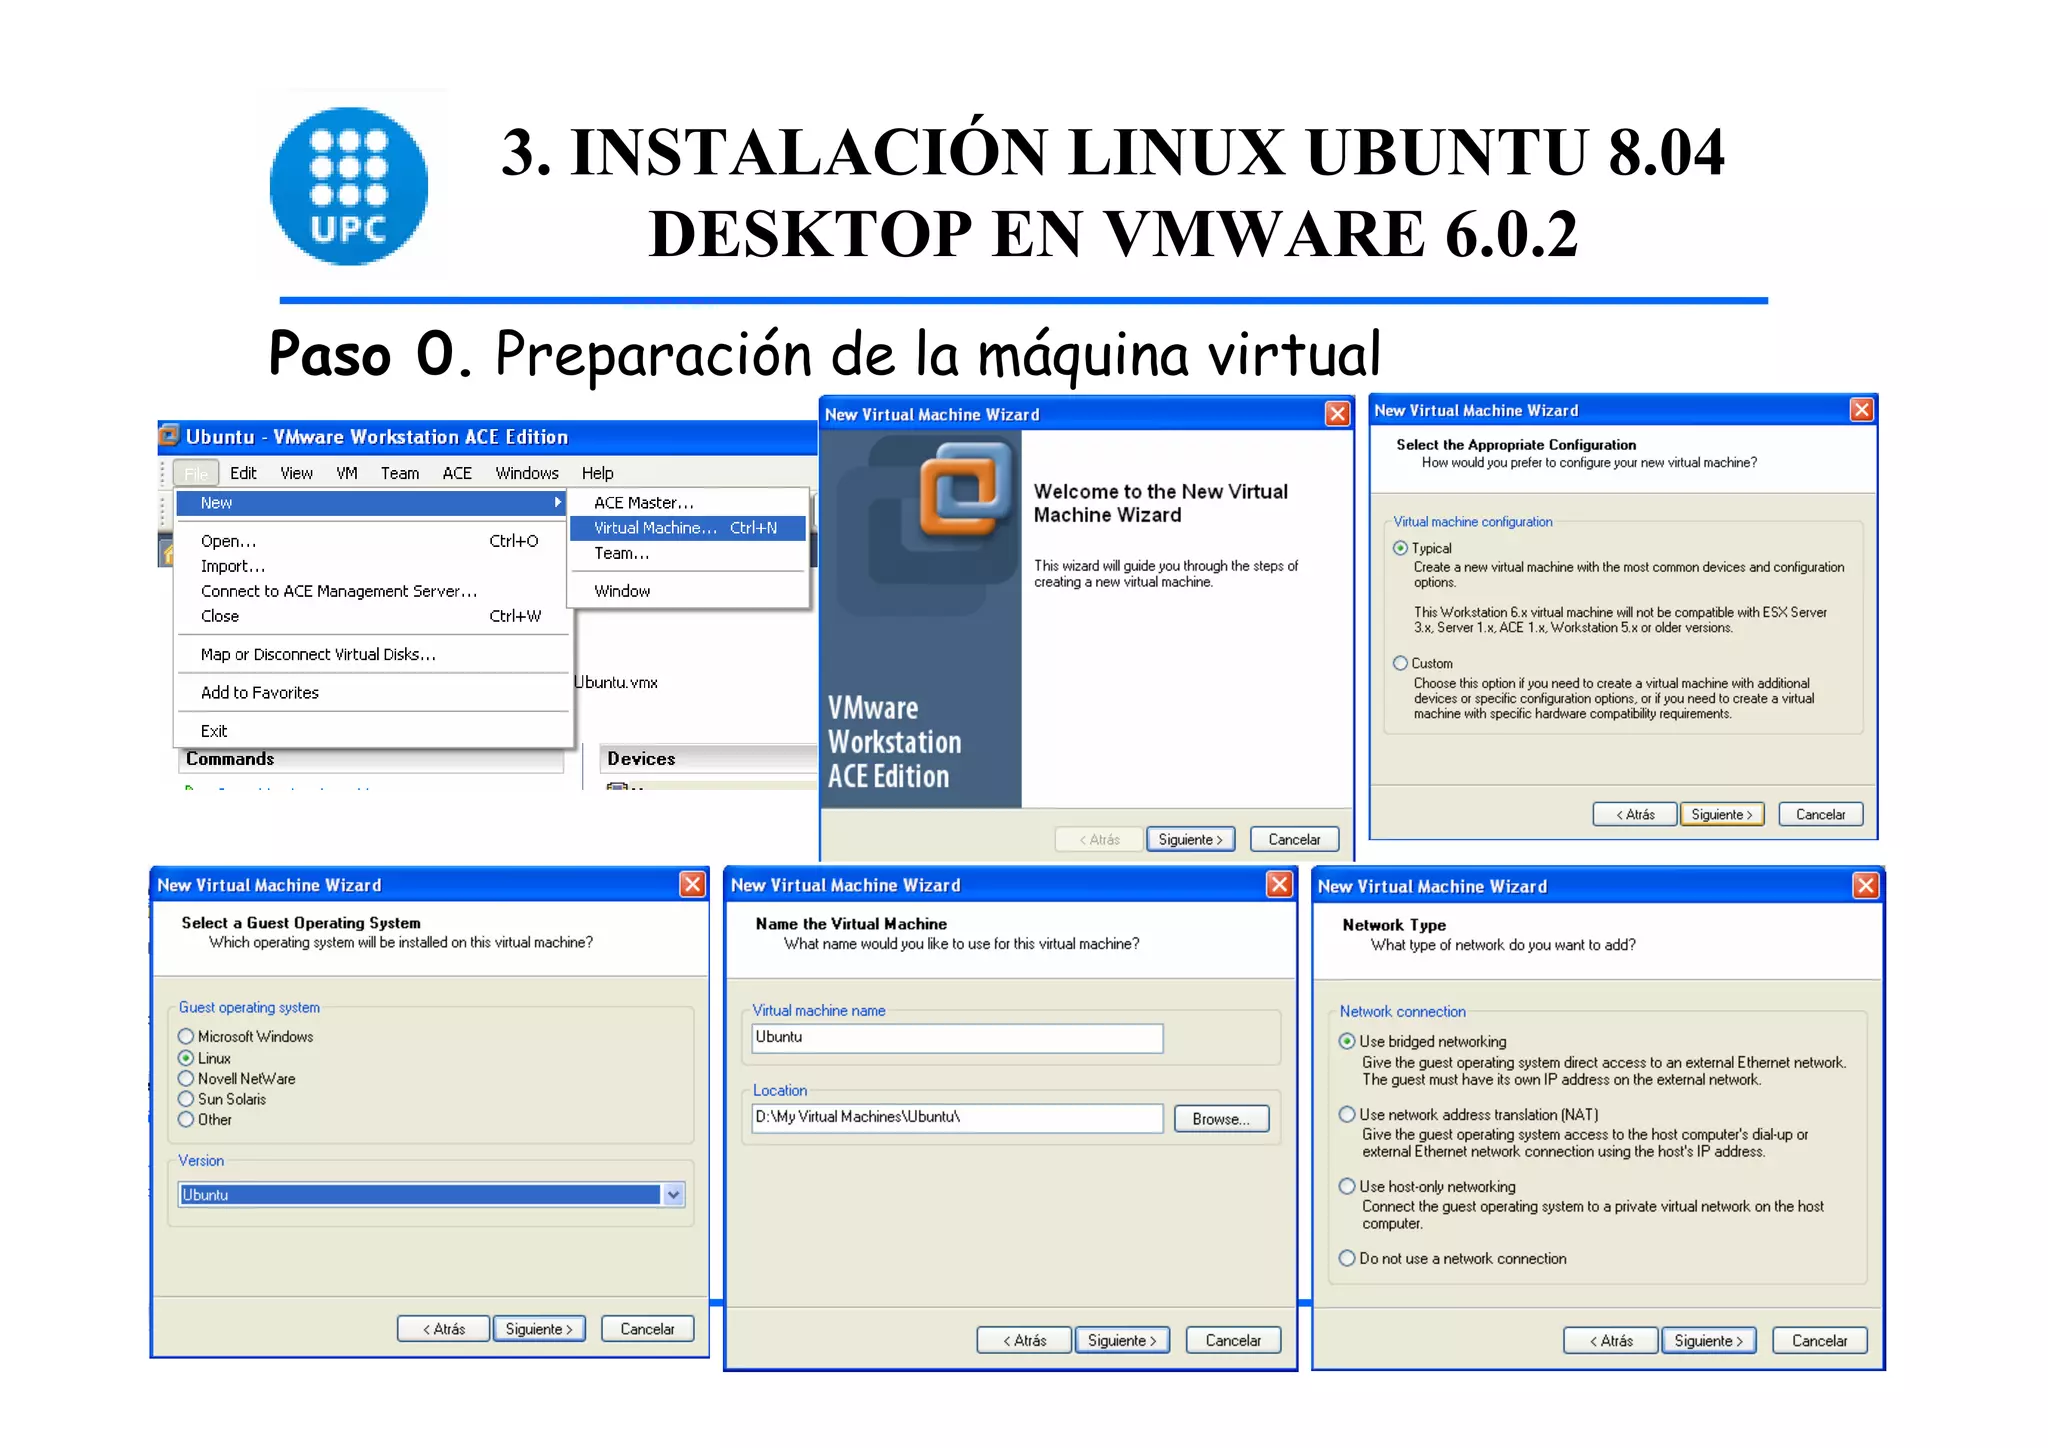Open the VM menu
Viewport: 2048px width, 1448px height.
347,473
